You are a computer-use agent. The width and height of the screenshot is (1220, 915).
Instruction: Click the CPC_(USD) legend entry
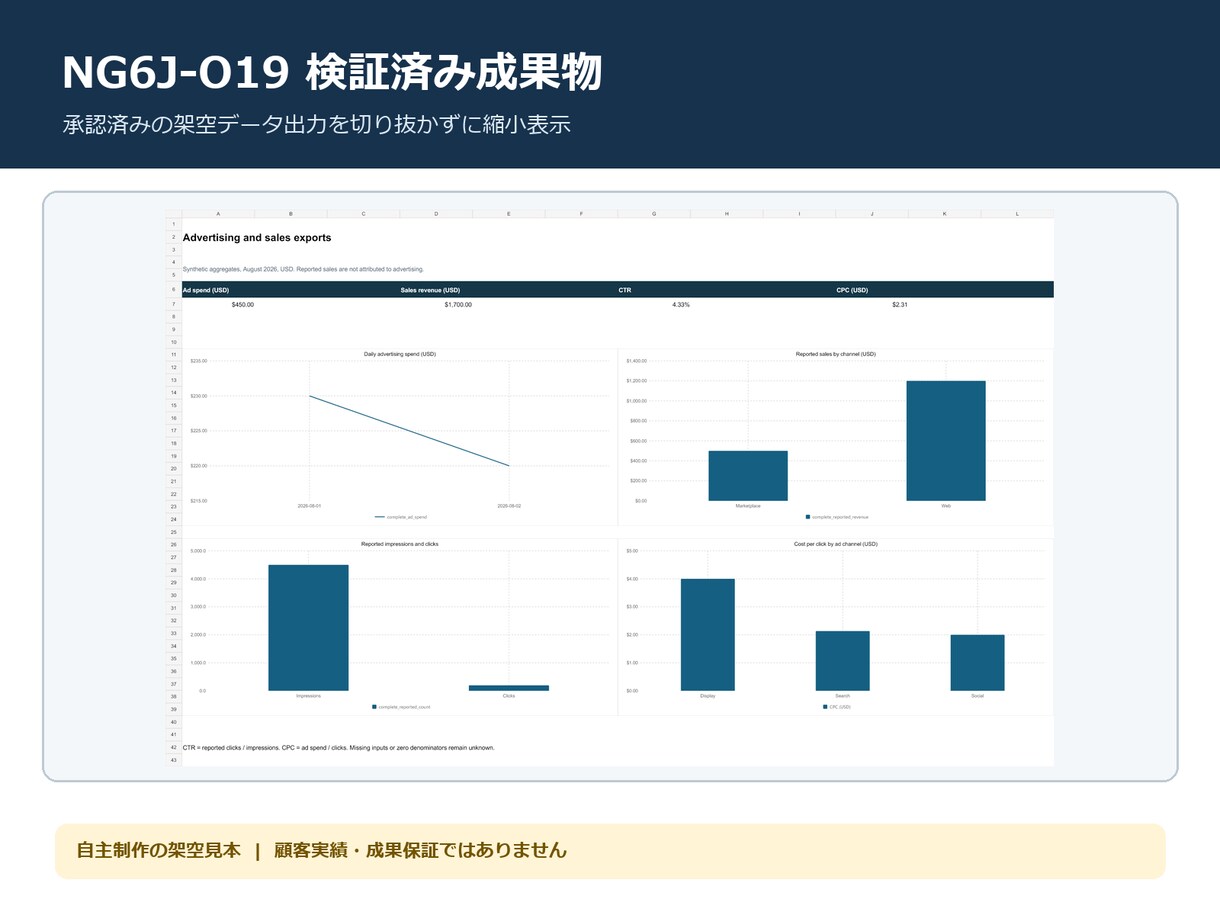pyautogui.click(x=837, y=707)
